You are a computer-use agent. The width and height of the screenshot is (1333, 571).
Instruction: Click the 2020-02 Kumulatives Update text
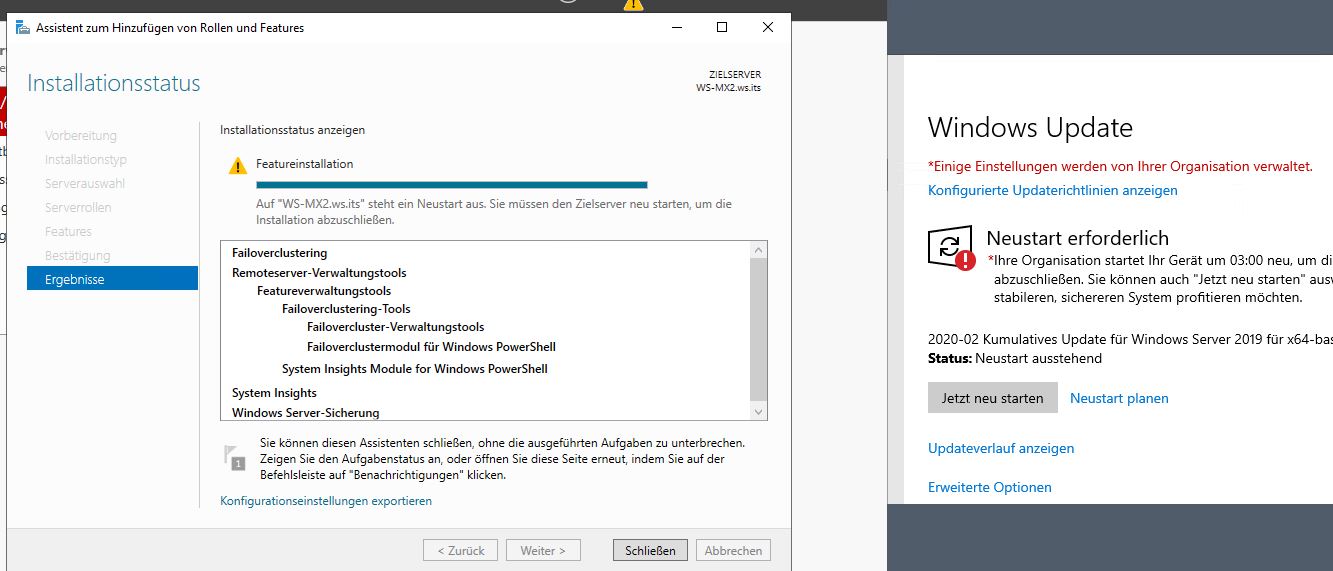tap(1130, 339)
